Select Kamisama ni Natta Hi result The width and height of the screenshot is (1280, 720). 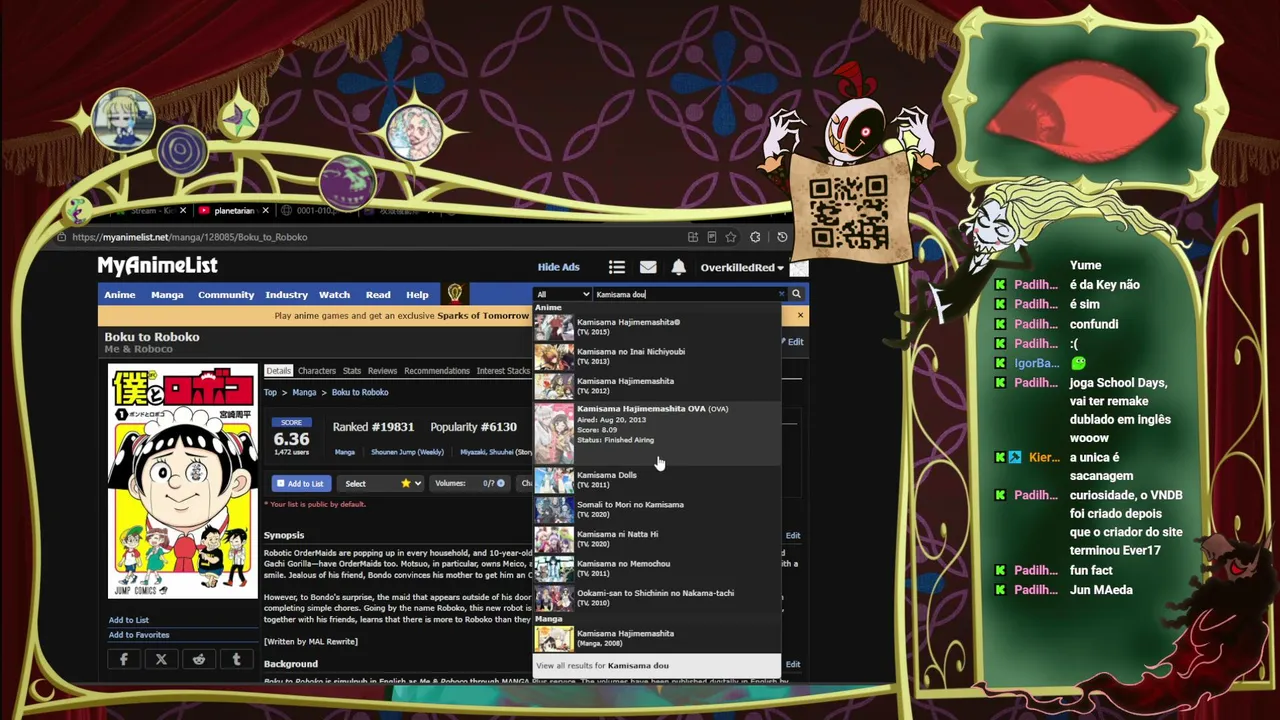(657, 539)
